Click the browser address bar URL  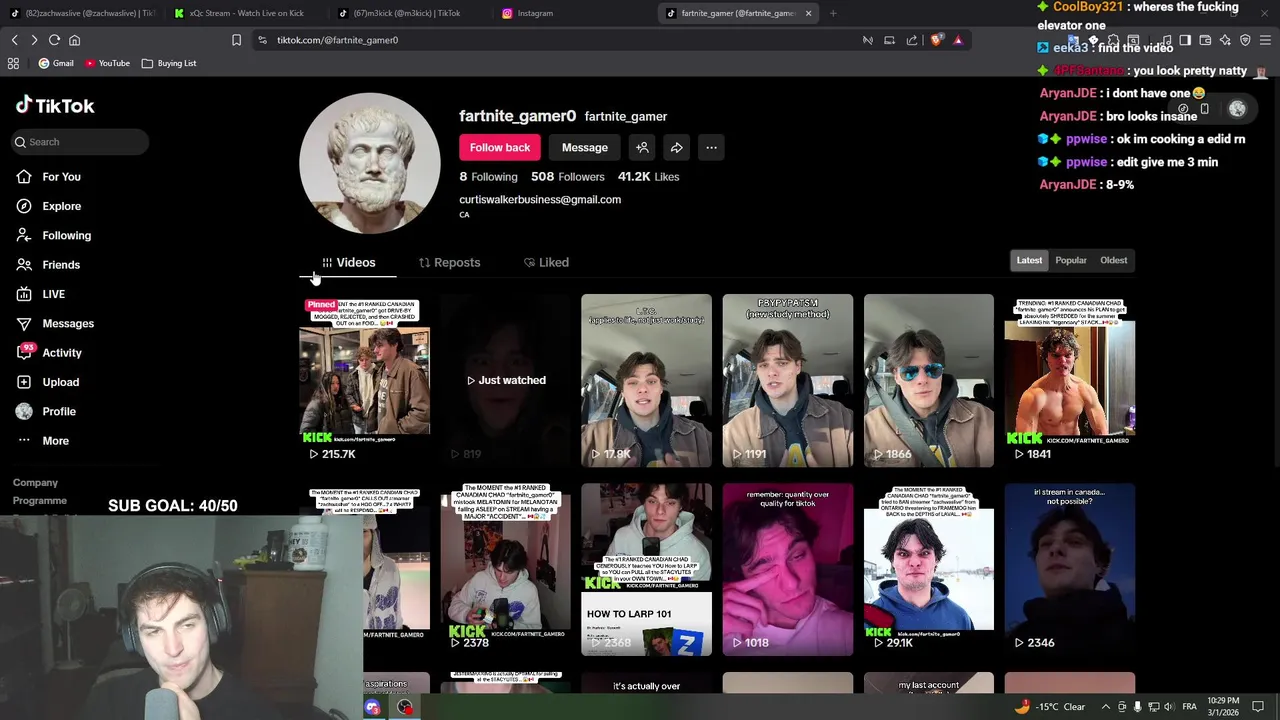(337, 40)
